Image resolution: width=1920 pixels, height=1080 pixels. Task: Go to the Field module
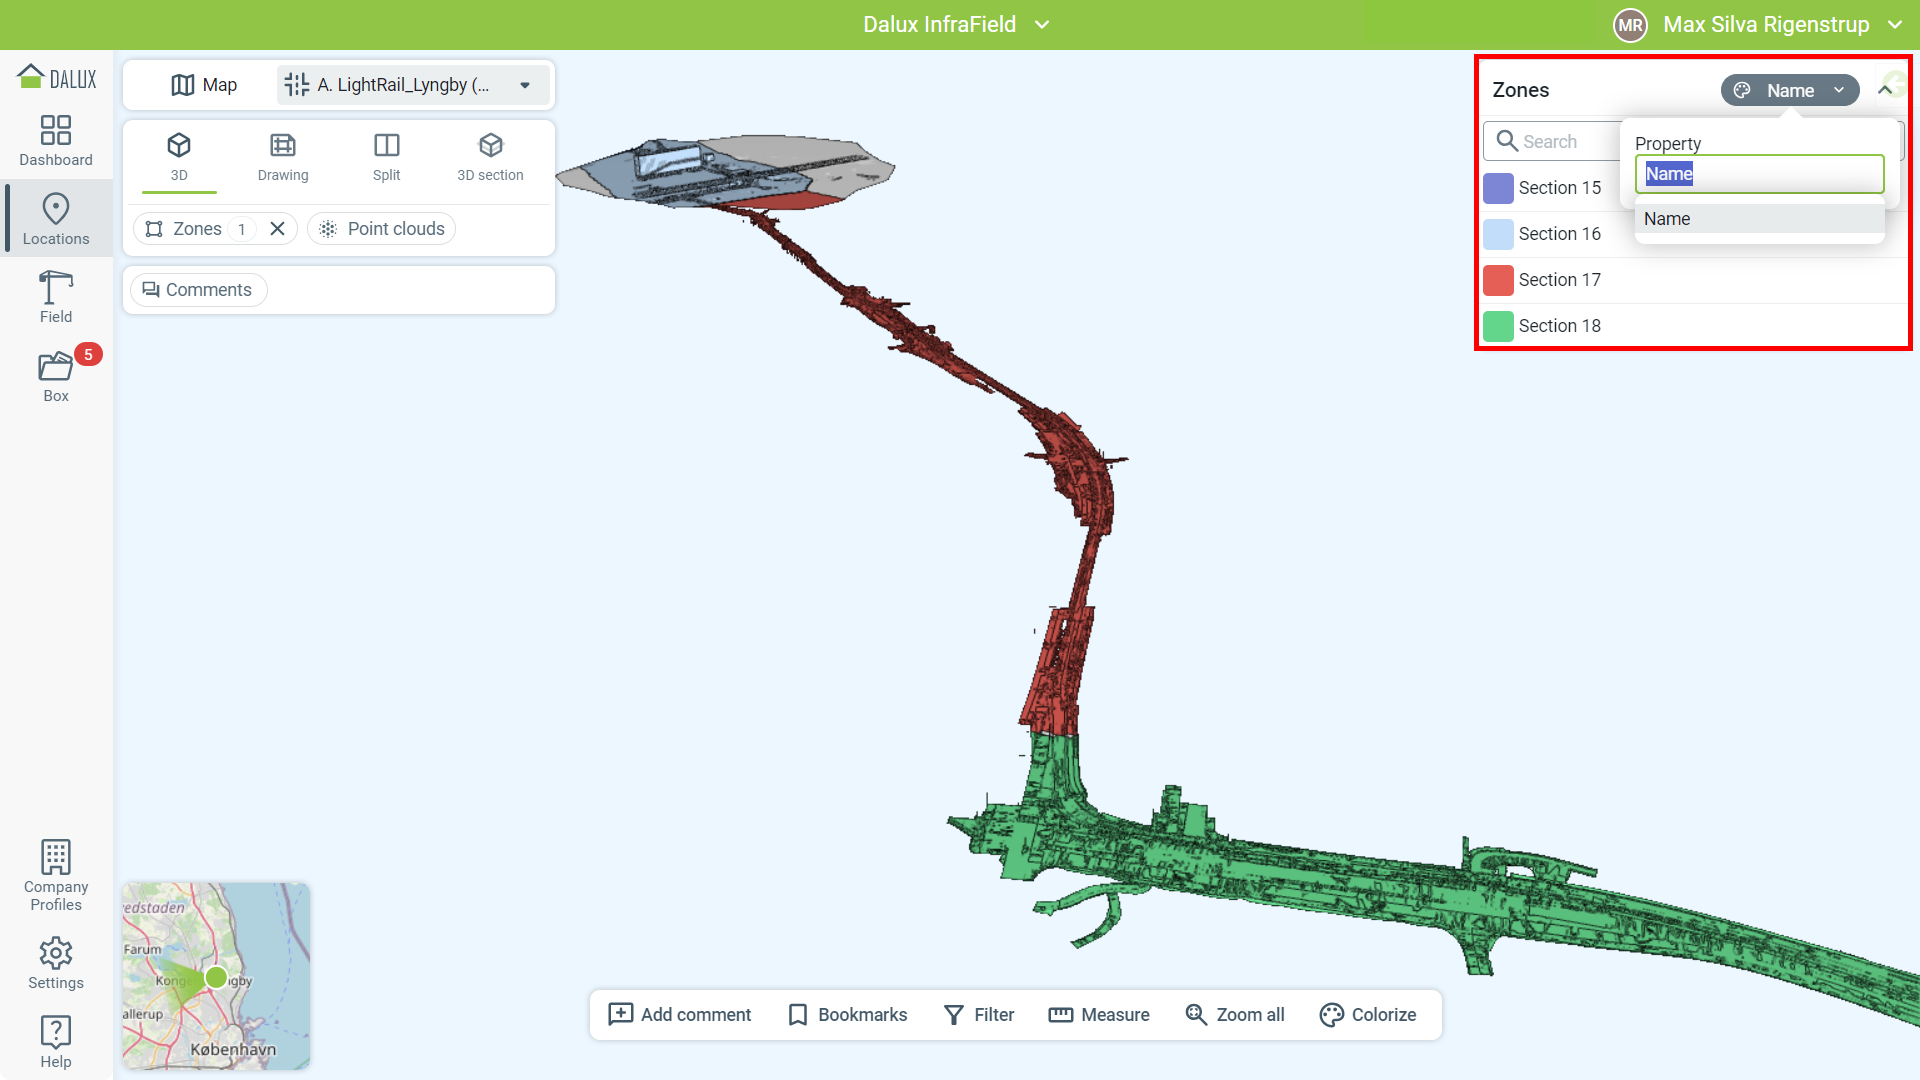coord(56,297)
